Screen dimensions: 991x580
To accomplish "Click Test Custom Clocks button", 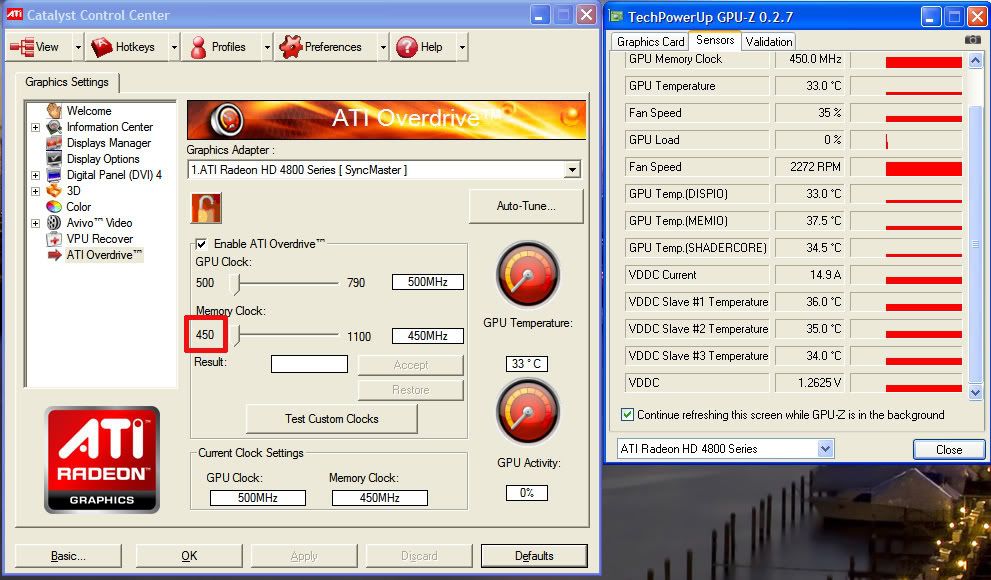I will (x=332, y=419).
